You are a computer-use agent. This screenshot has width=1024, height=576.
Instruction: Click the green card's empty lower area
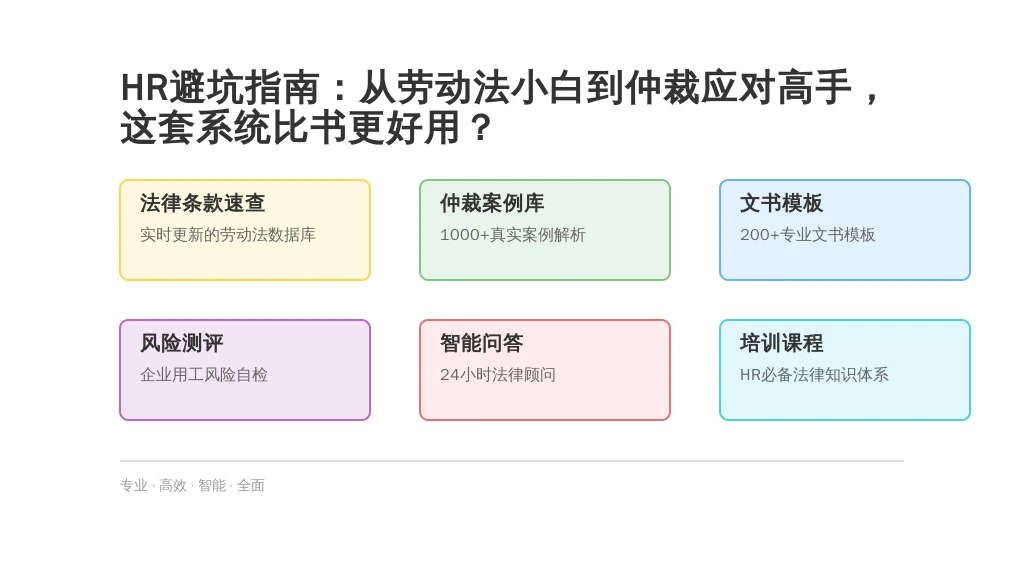pos(545,263)
